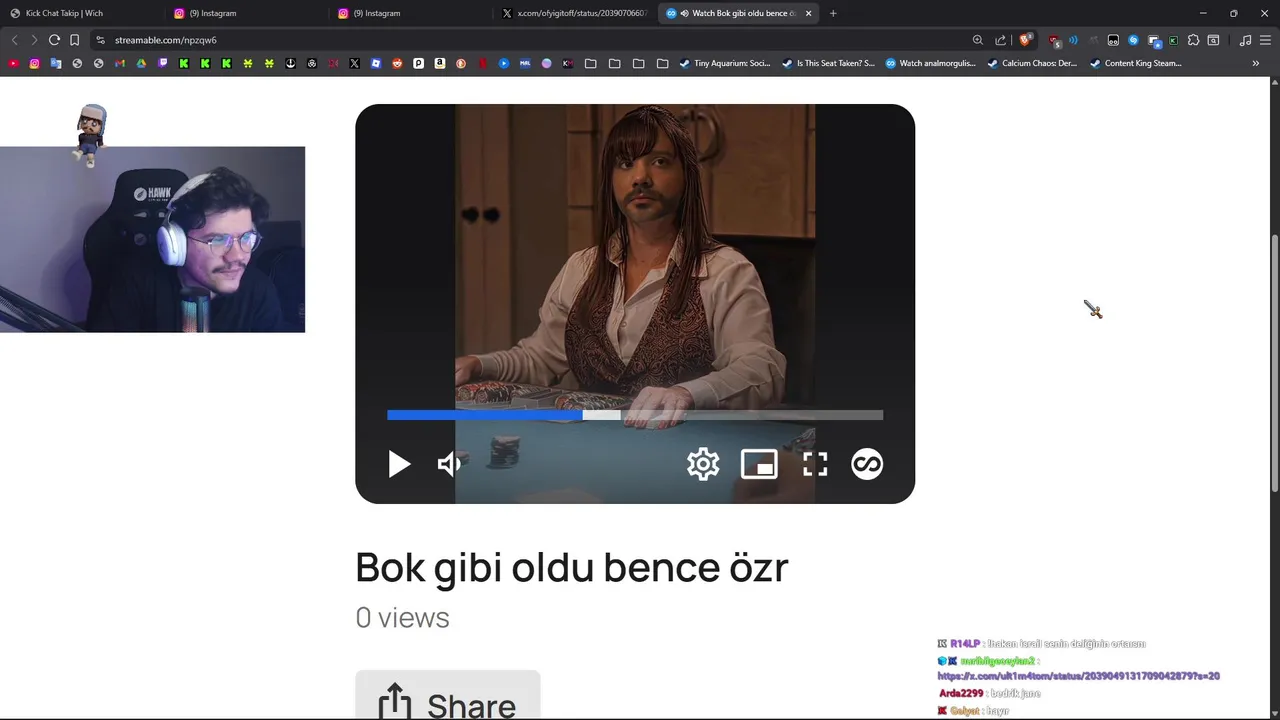Close the Watch Bok gibi oldu tab
The image size is (1280, 720).
808,13
